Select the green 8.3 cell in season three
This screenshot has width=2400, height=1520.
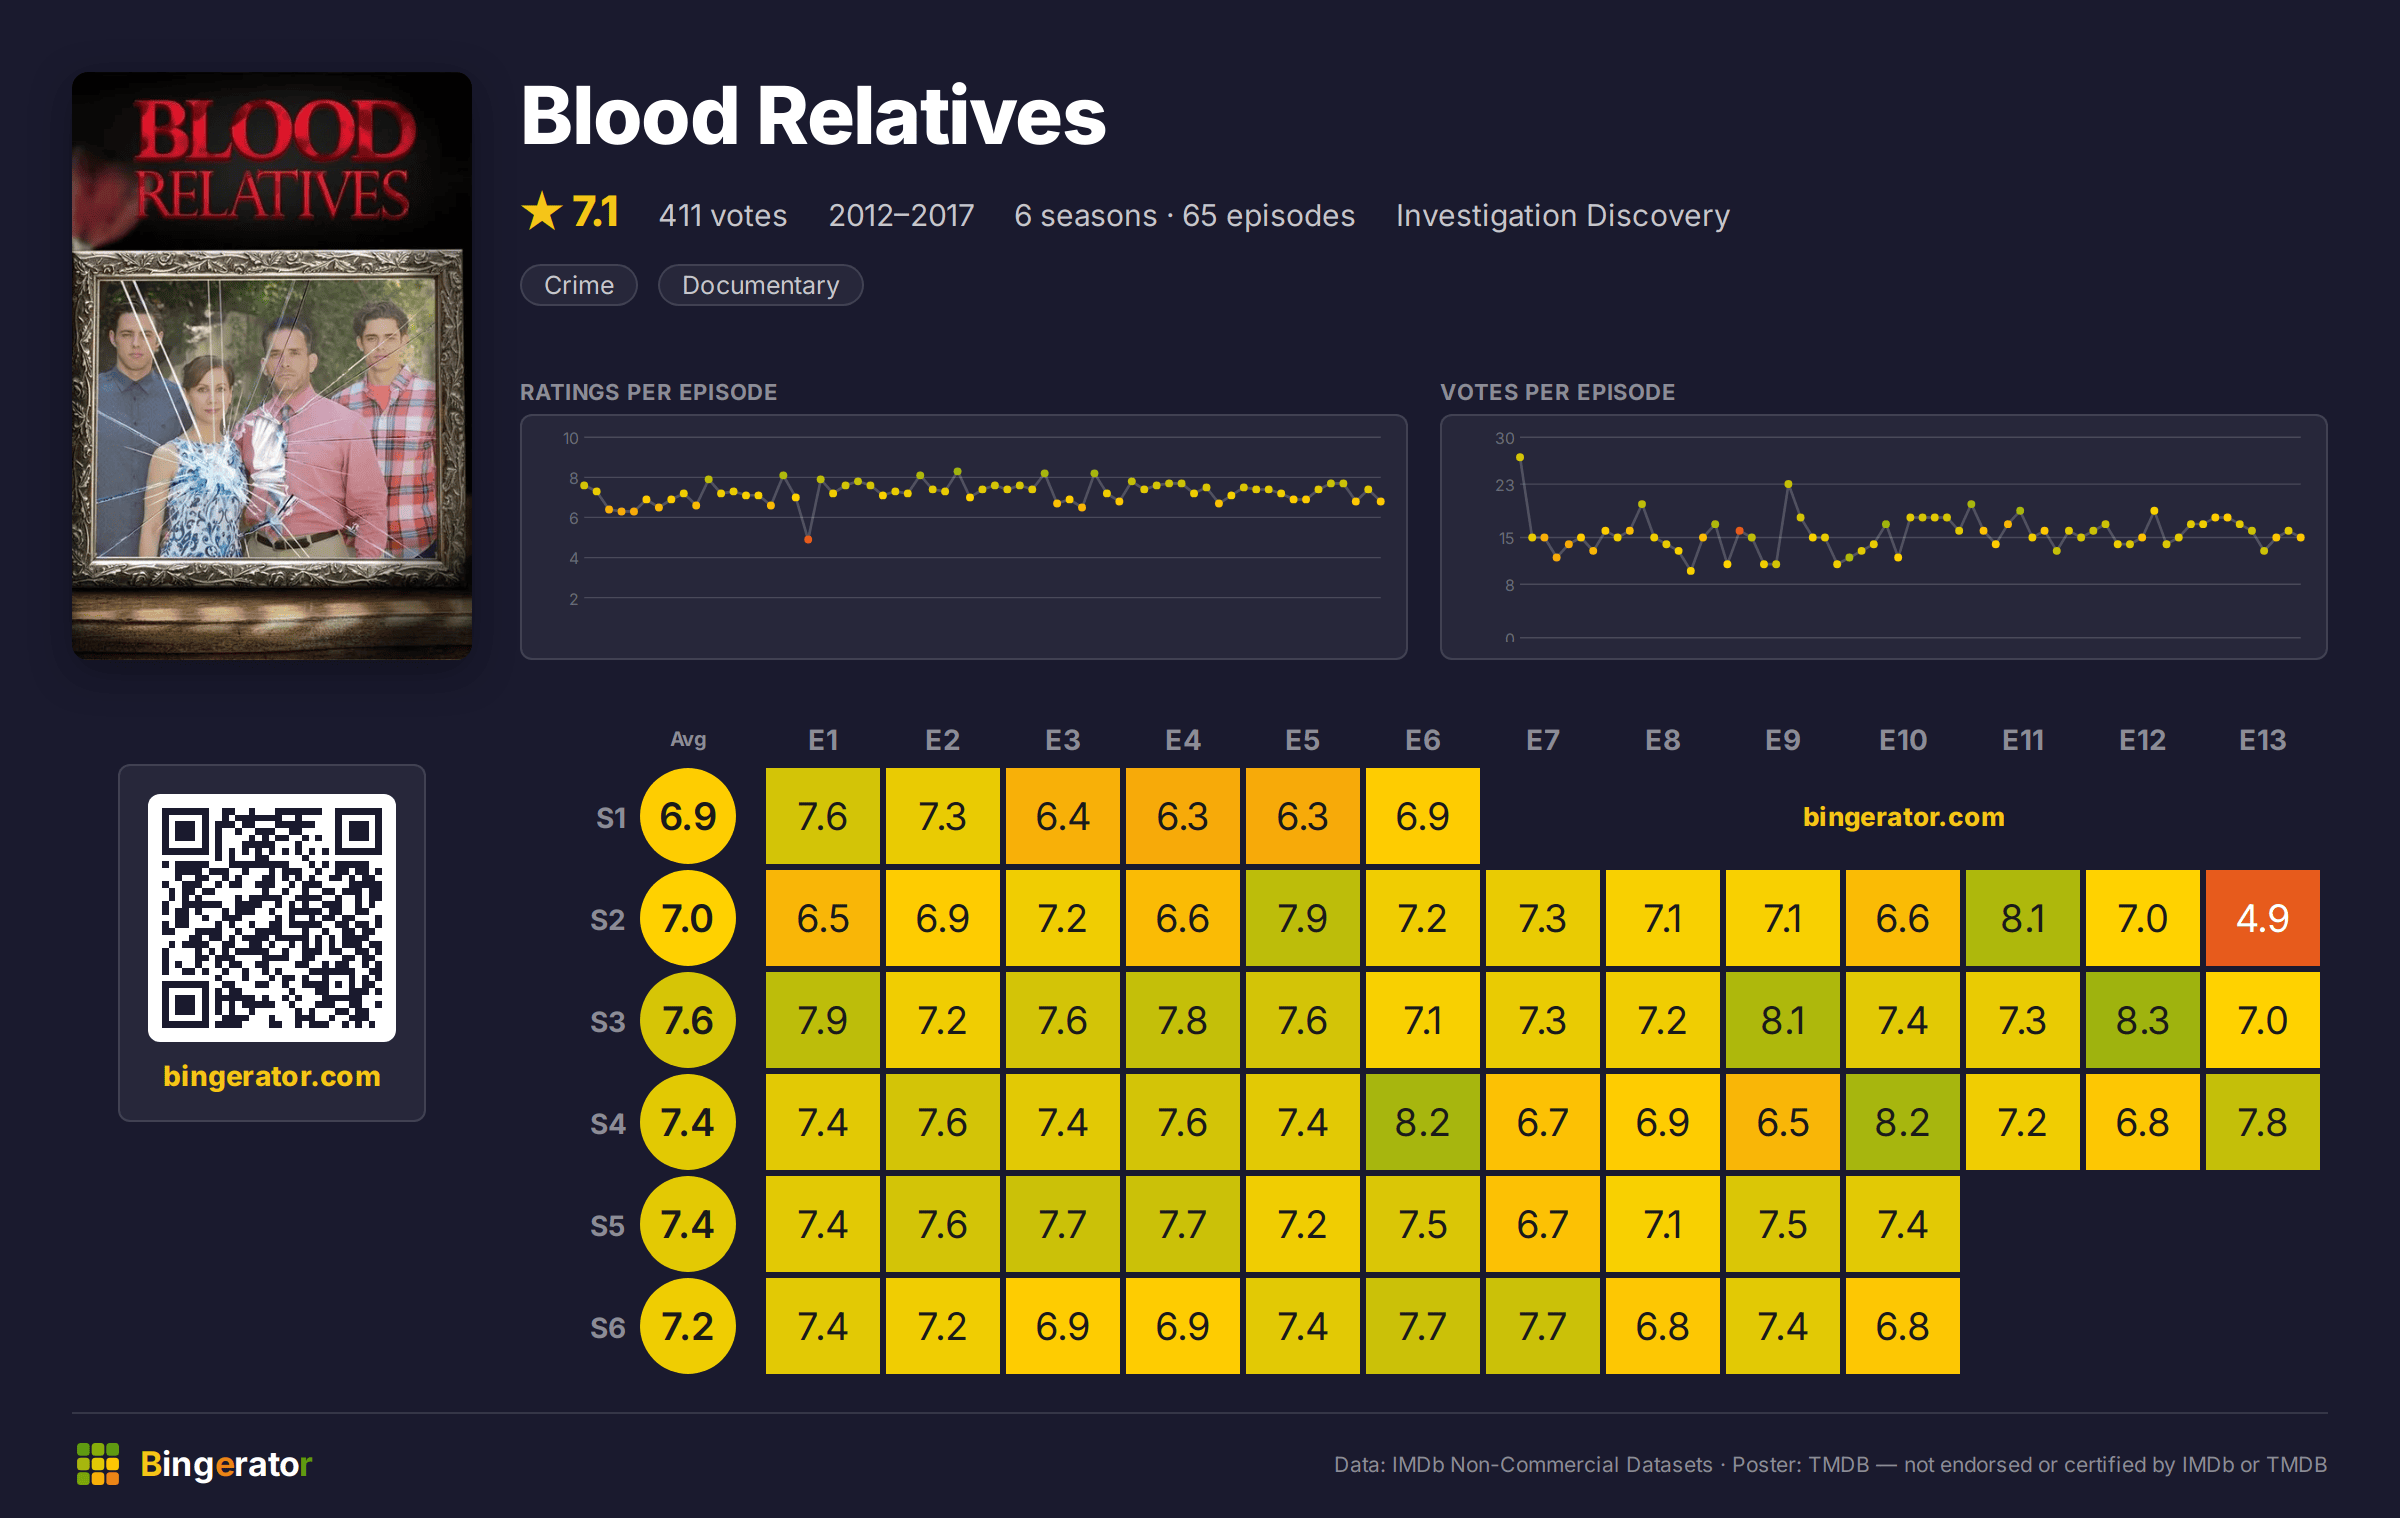[x=2142, y=1020]
